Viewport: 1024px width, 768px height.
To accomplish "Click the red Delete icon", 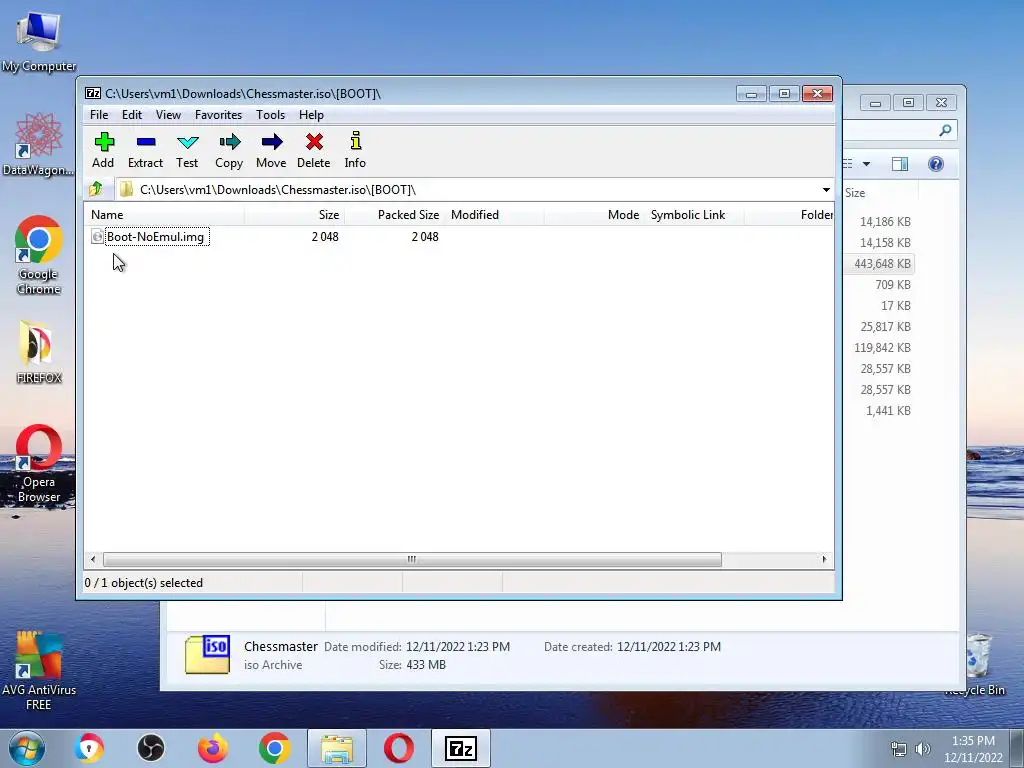I will coord(314,142).
